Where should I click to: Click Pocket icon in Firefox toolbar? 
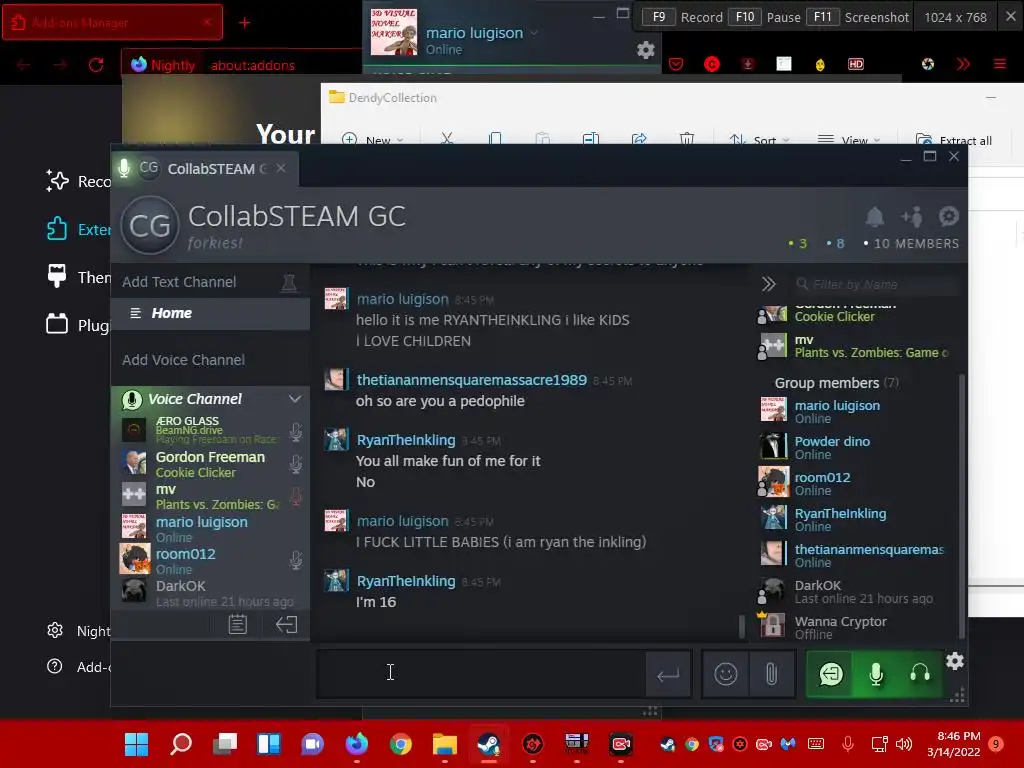pos(676,64)
